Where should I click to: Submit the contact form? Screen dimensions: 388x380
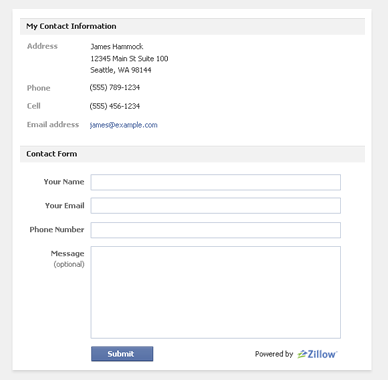(122, 354)
